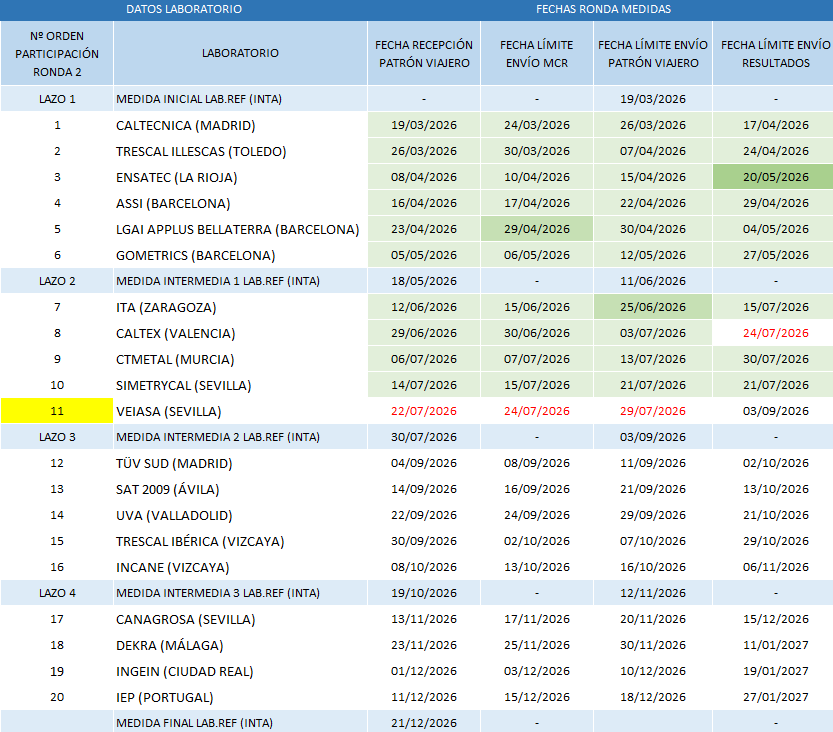The height and width of the screenshot is (732, 833).
Task: Select MEDIDA INTERMEDIA 1 LAB.REF (INTA) cell
Action: (x=240, y=281)
